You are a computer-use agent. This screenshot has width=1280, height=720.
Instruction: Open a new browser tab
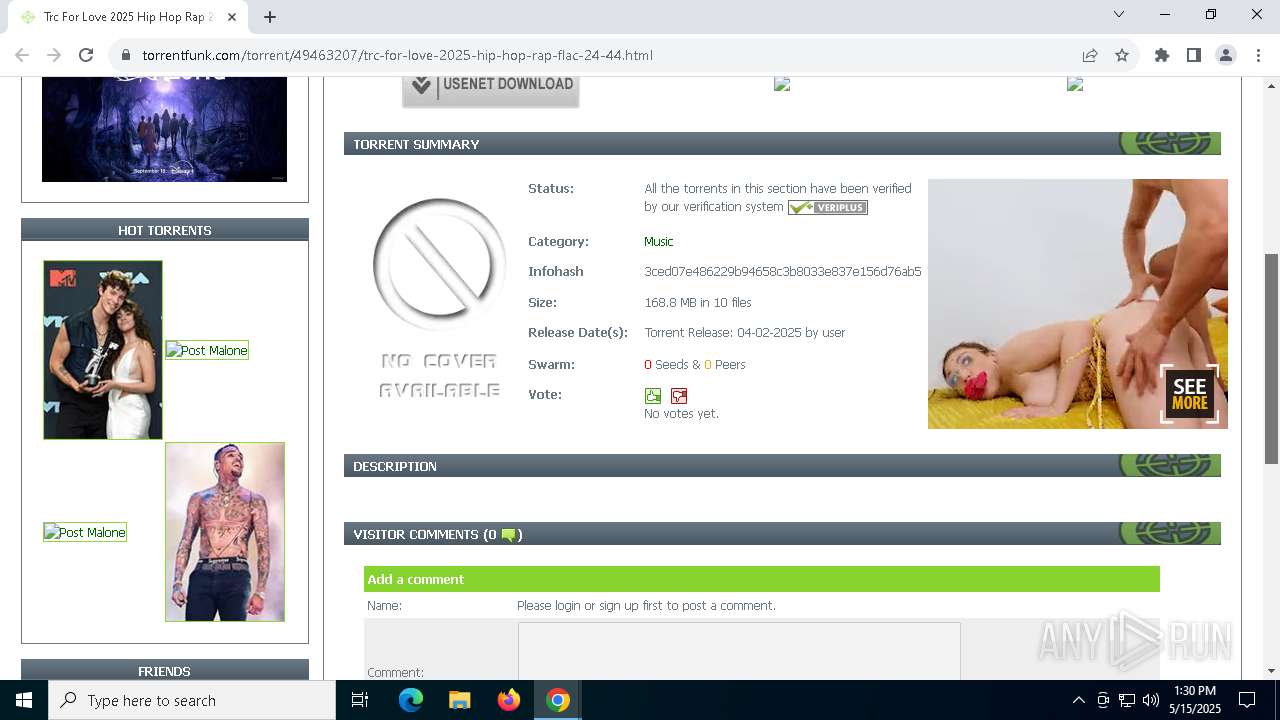click(x=270, y=16)
